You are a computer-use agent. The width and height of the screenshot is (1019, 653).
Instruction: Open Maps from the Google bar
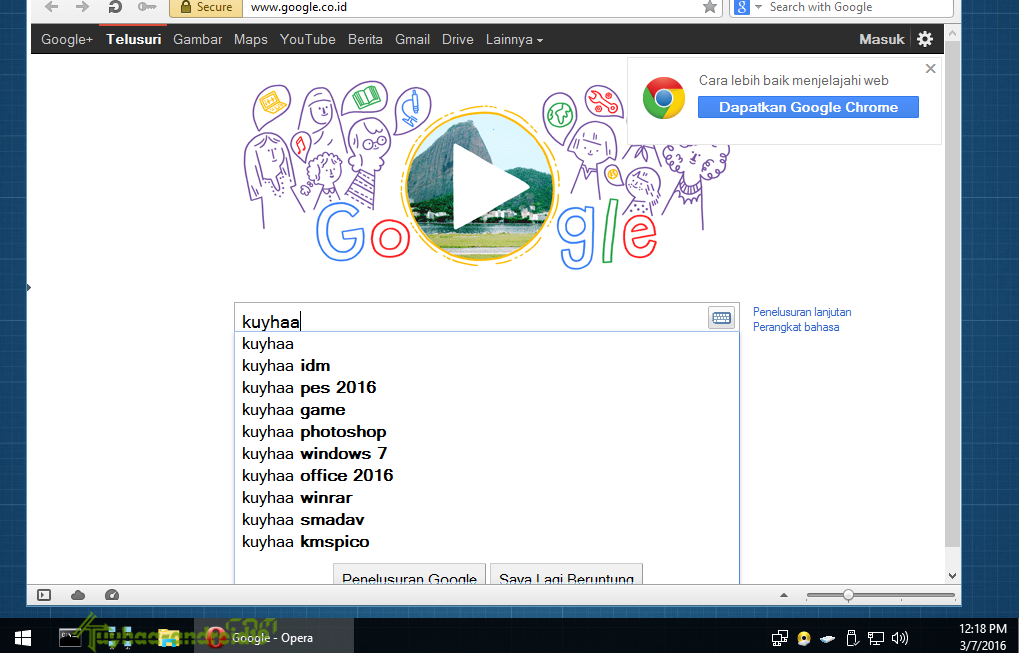coord(251,39)
